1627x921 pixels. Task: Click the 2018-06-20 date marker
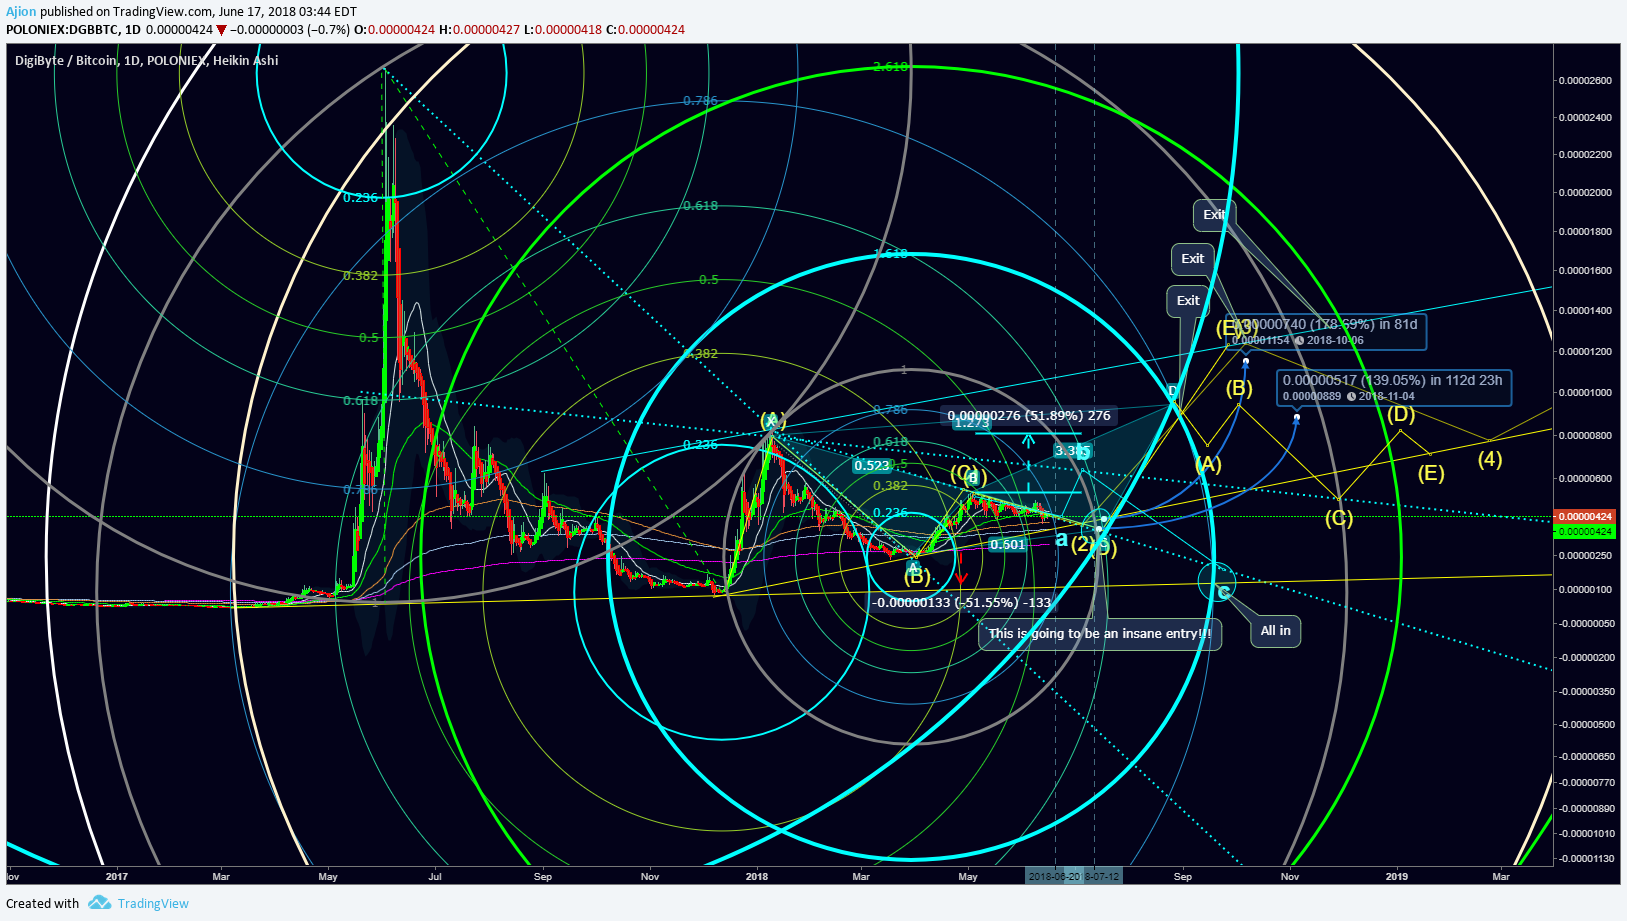(1054, 876)
